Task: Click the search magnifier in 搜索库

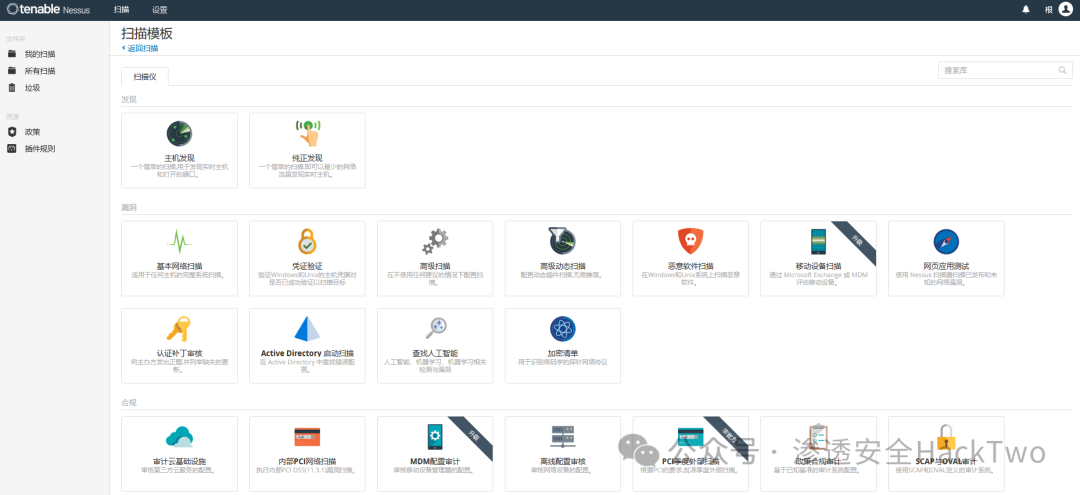Action: [1063, 70]
